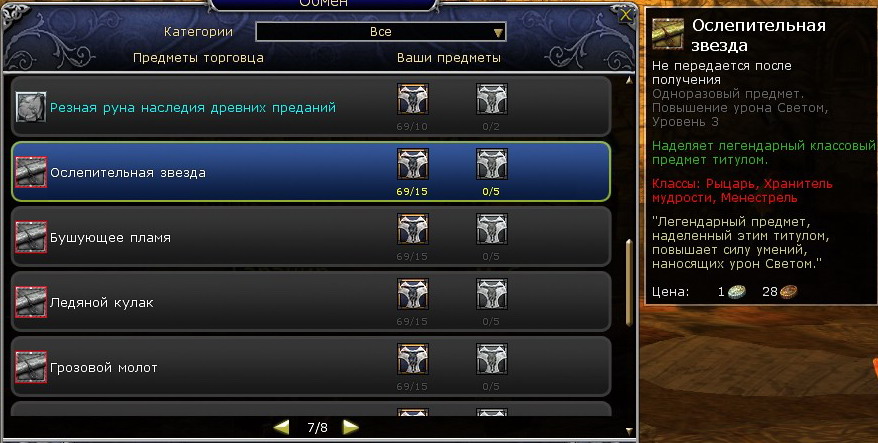Click the Бушующее пламя scroll icon
The height and width of the screenshot is (443, 878).
tap(31, 237)
